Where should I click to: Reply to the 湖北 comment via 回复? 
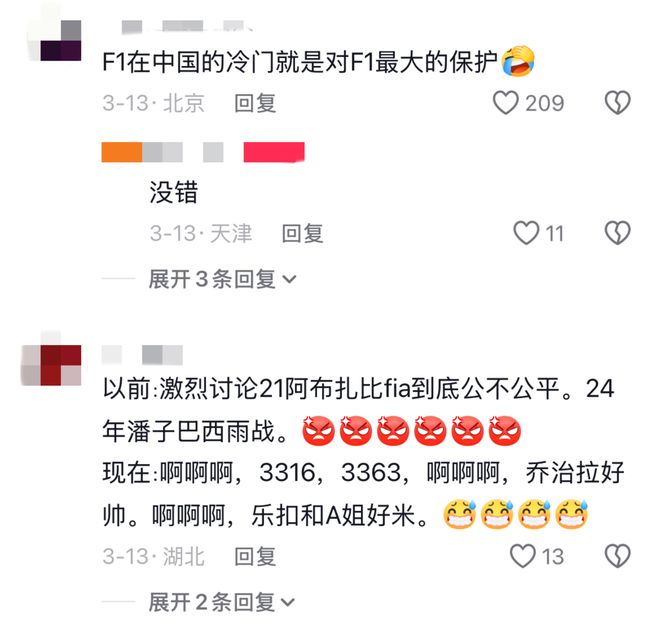pyautogui.click(x=255, y=556)
